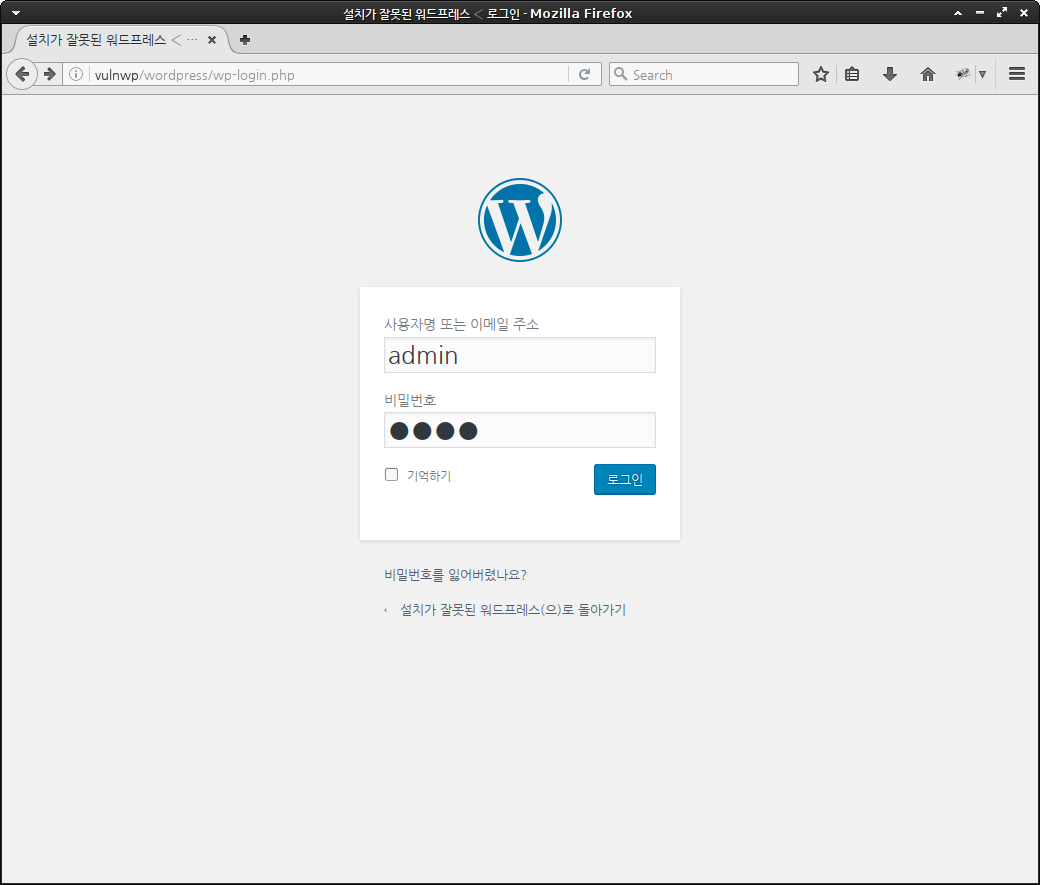Close the Firefox window
This screenshot has width=1040, height=885.
[1024, 13]
